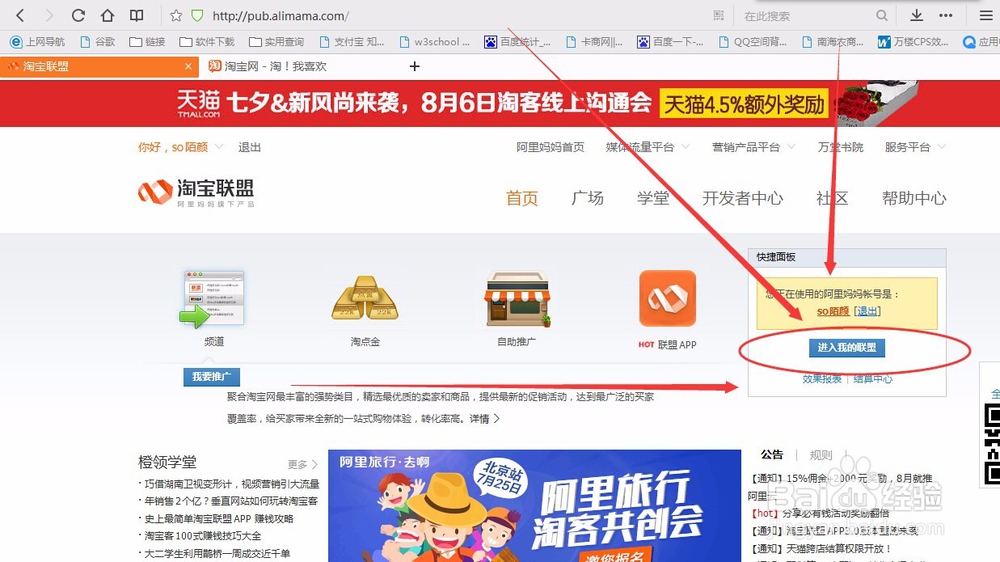Image resolution: width=1000 pixels, height=562 pixels.
Task: Open the 阿里旅行 淘客共创会 banner
Action: tap(534, 506)
